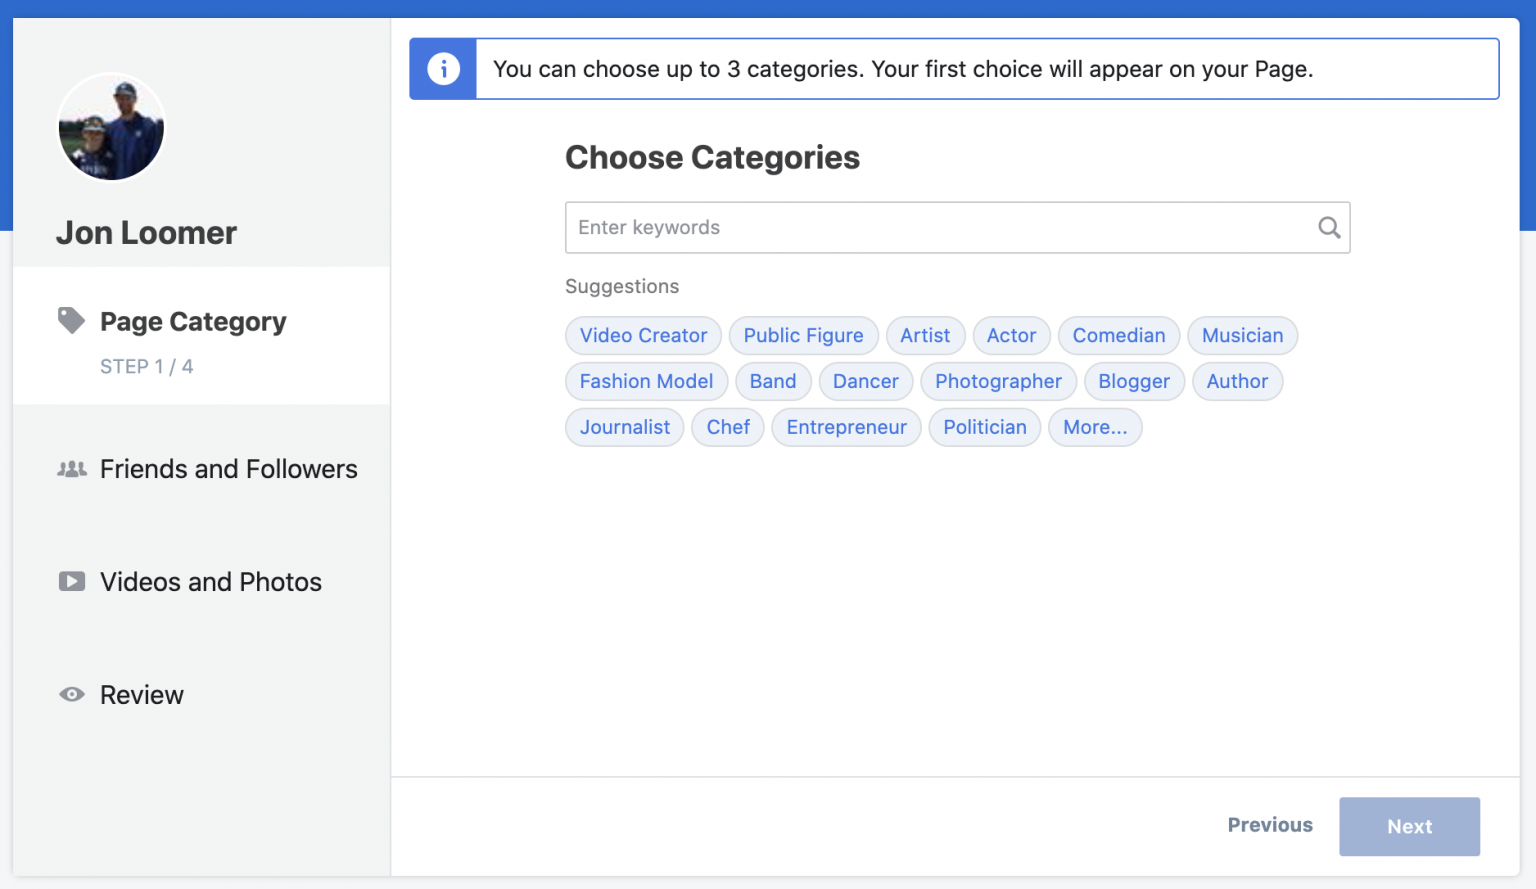
Task: Click the Videos and Photos play icon
Action: pos(72,581)
